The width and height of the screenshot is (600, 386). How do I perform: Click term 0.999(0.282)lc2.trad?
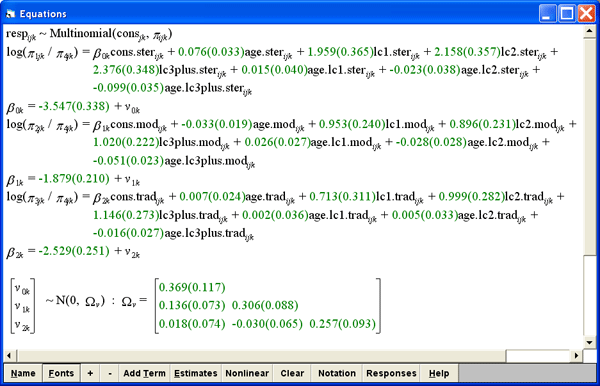[x=496, y=197]
